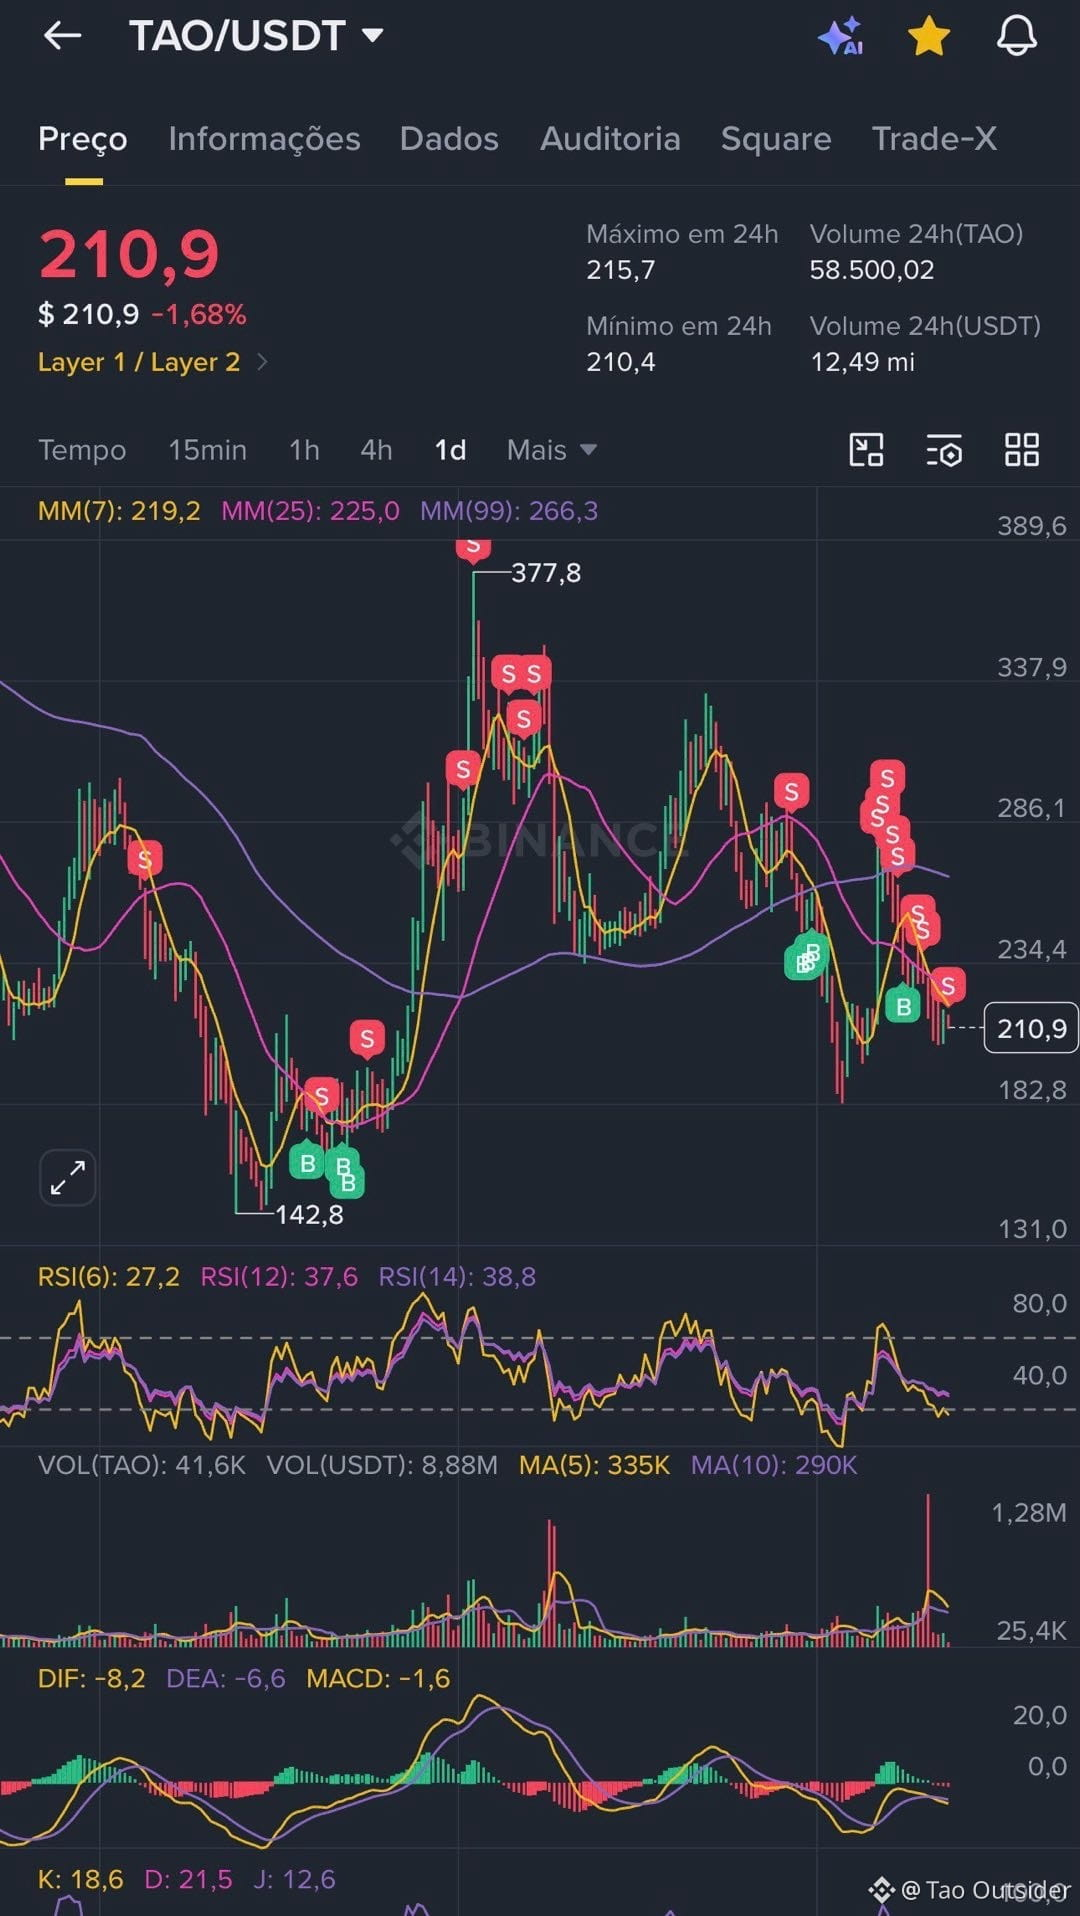Tap the back arrow icon

pyautogui.click(x=62, y=36)
